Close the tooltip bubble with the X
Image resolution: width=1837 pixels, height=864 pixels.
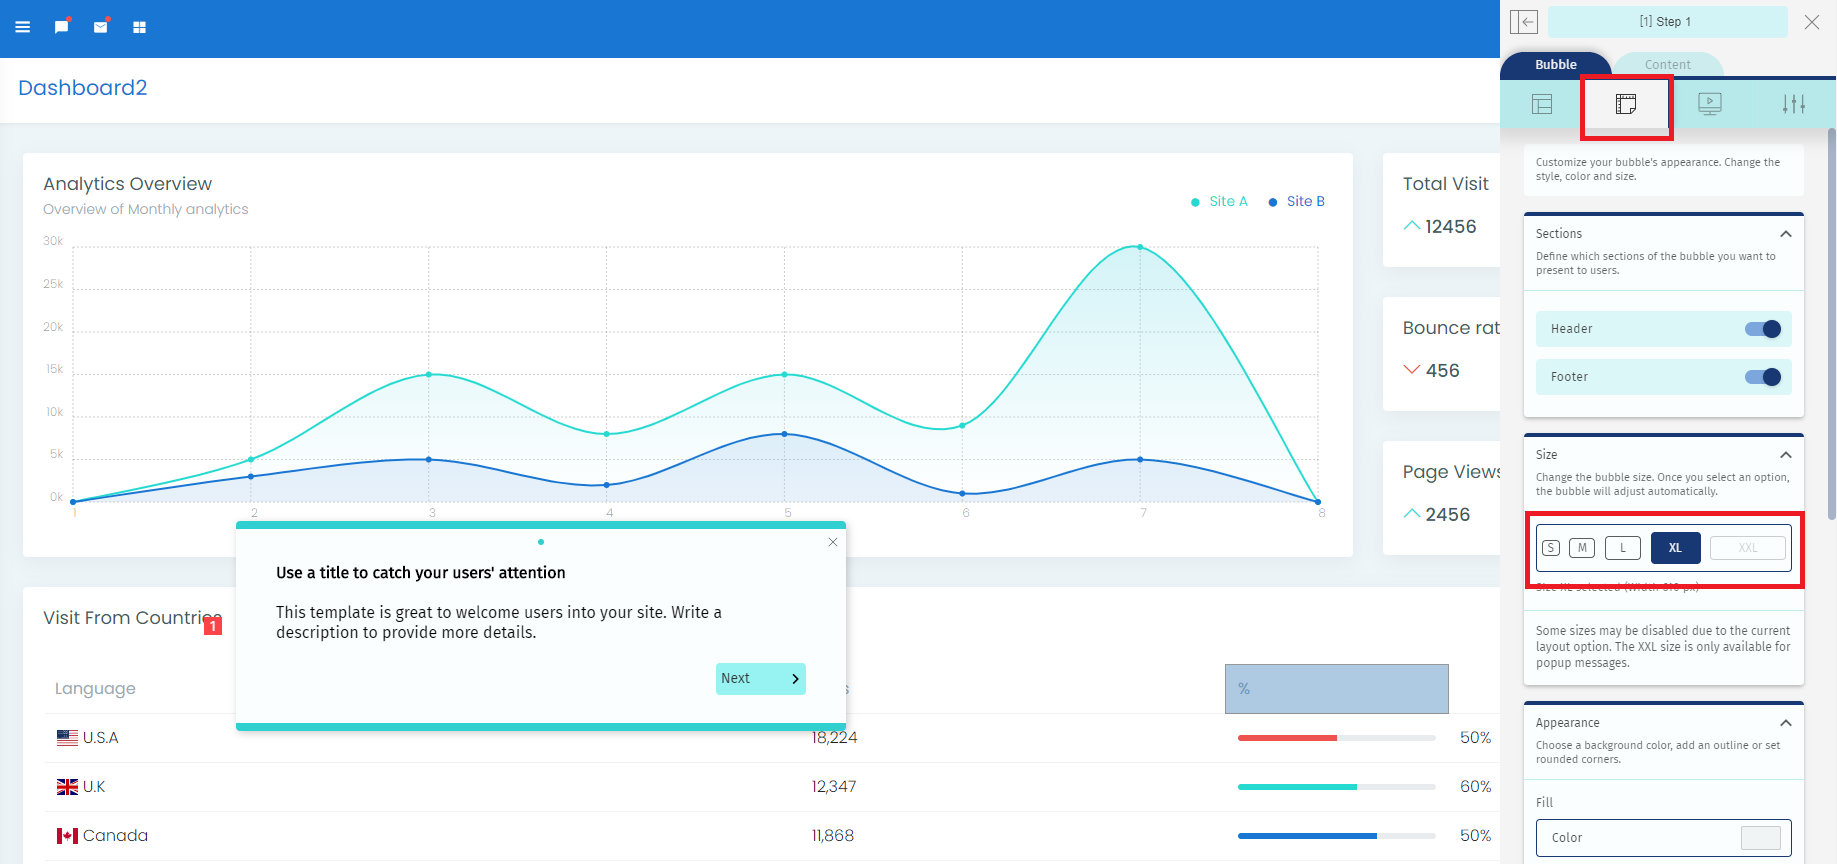[x=833, y=542]
